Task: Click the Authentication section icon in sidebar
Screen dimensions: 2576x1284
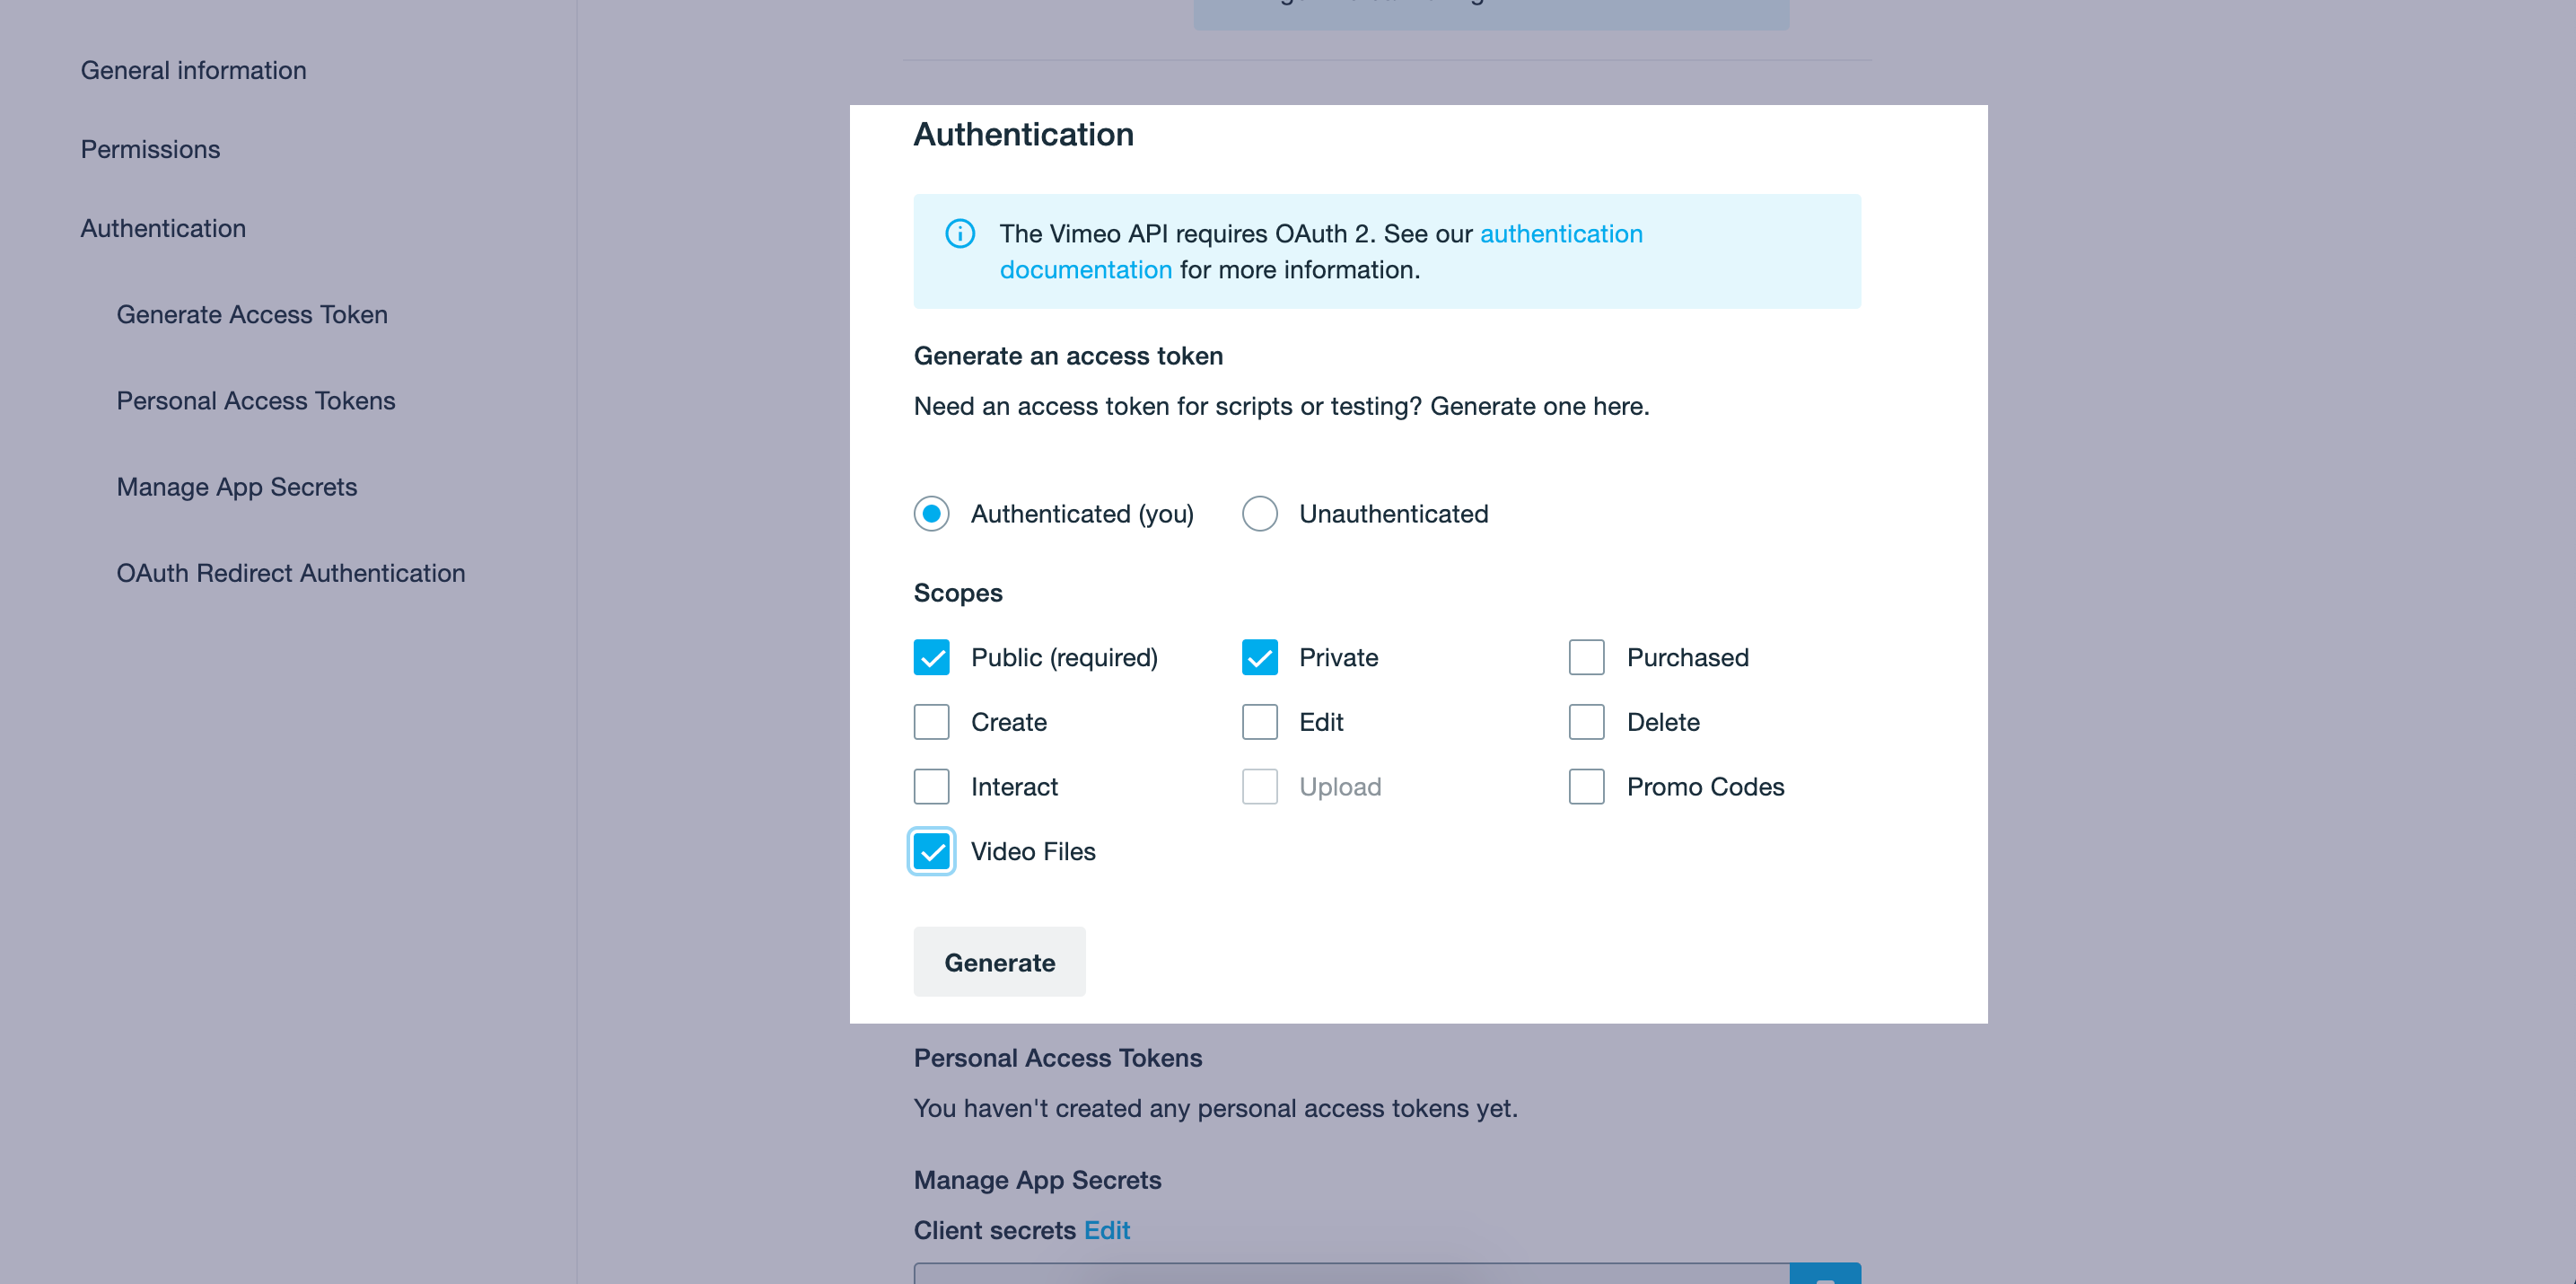Action: tap(162, 227)
